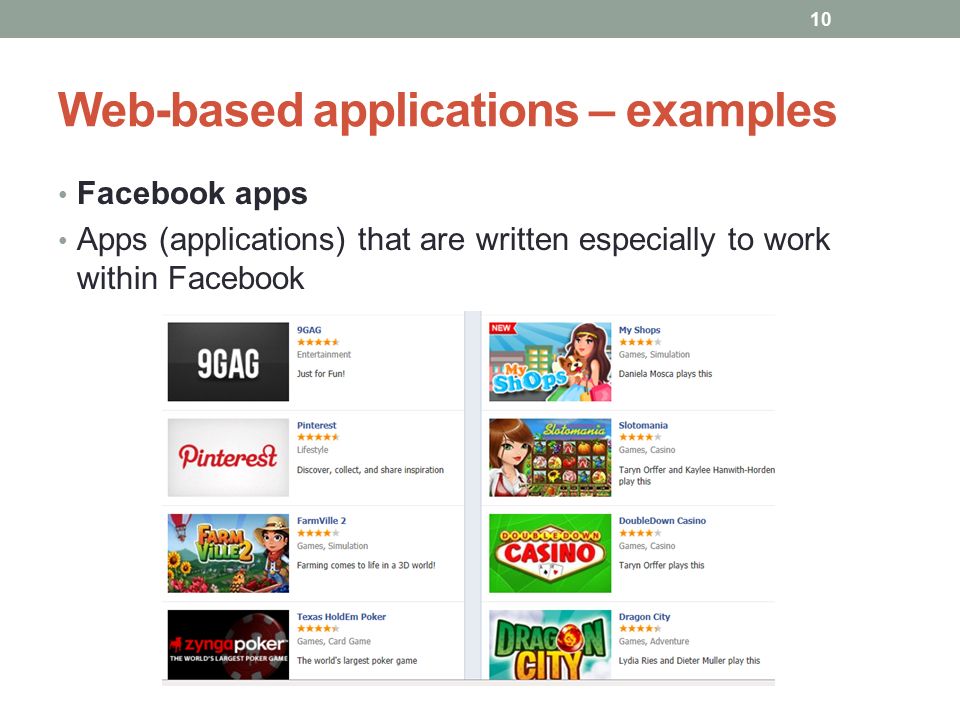Click the Dragon City title link

tap(644, 617)
